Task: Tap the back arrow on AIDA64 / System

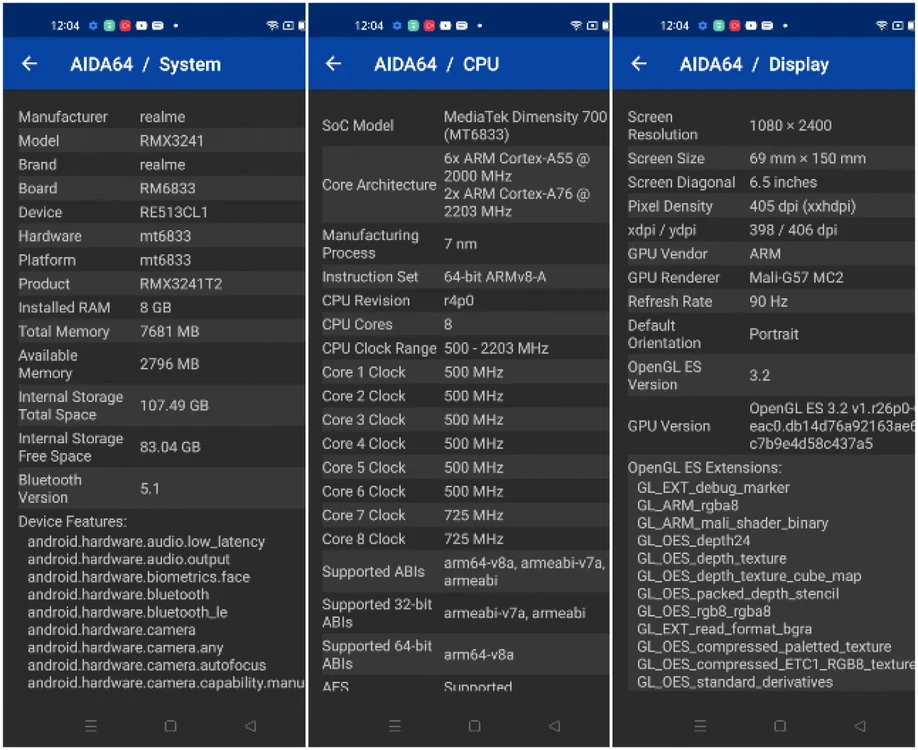Action: pos(29,63)
